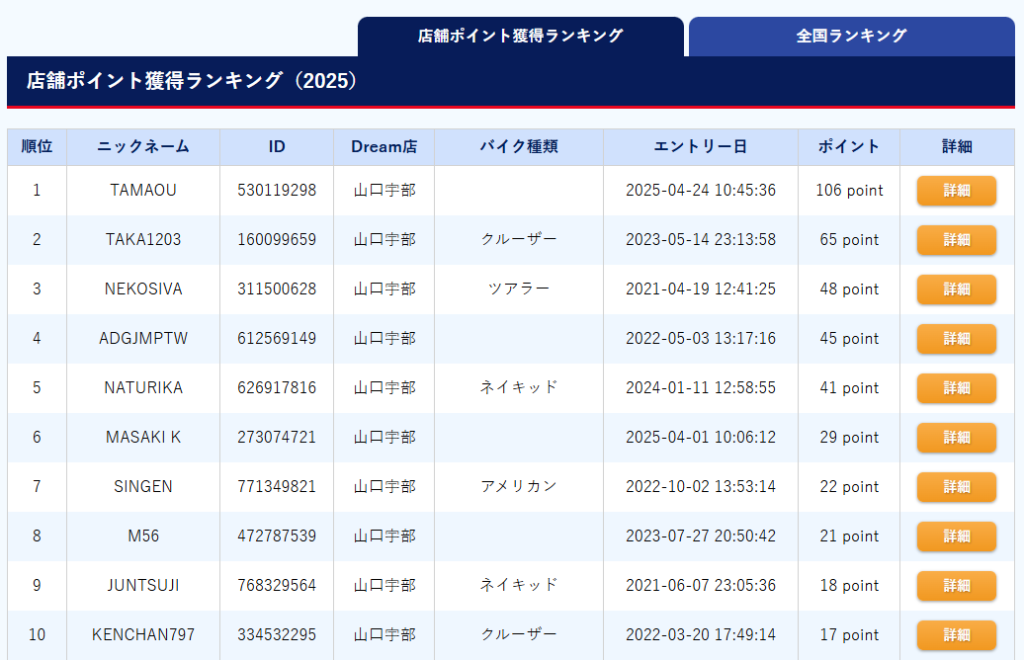Click entry date 2025-04-24 10:45:36
The width and height of the screenshot is (1024, 660).
pyautogui.click(x=701, y=190)
